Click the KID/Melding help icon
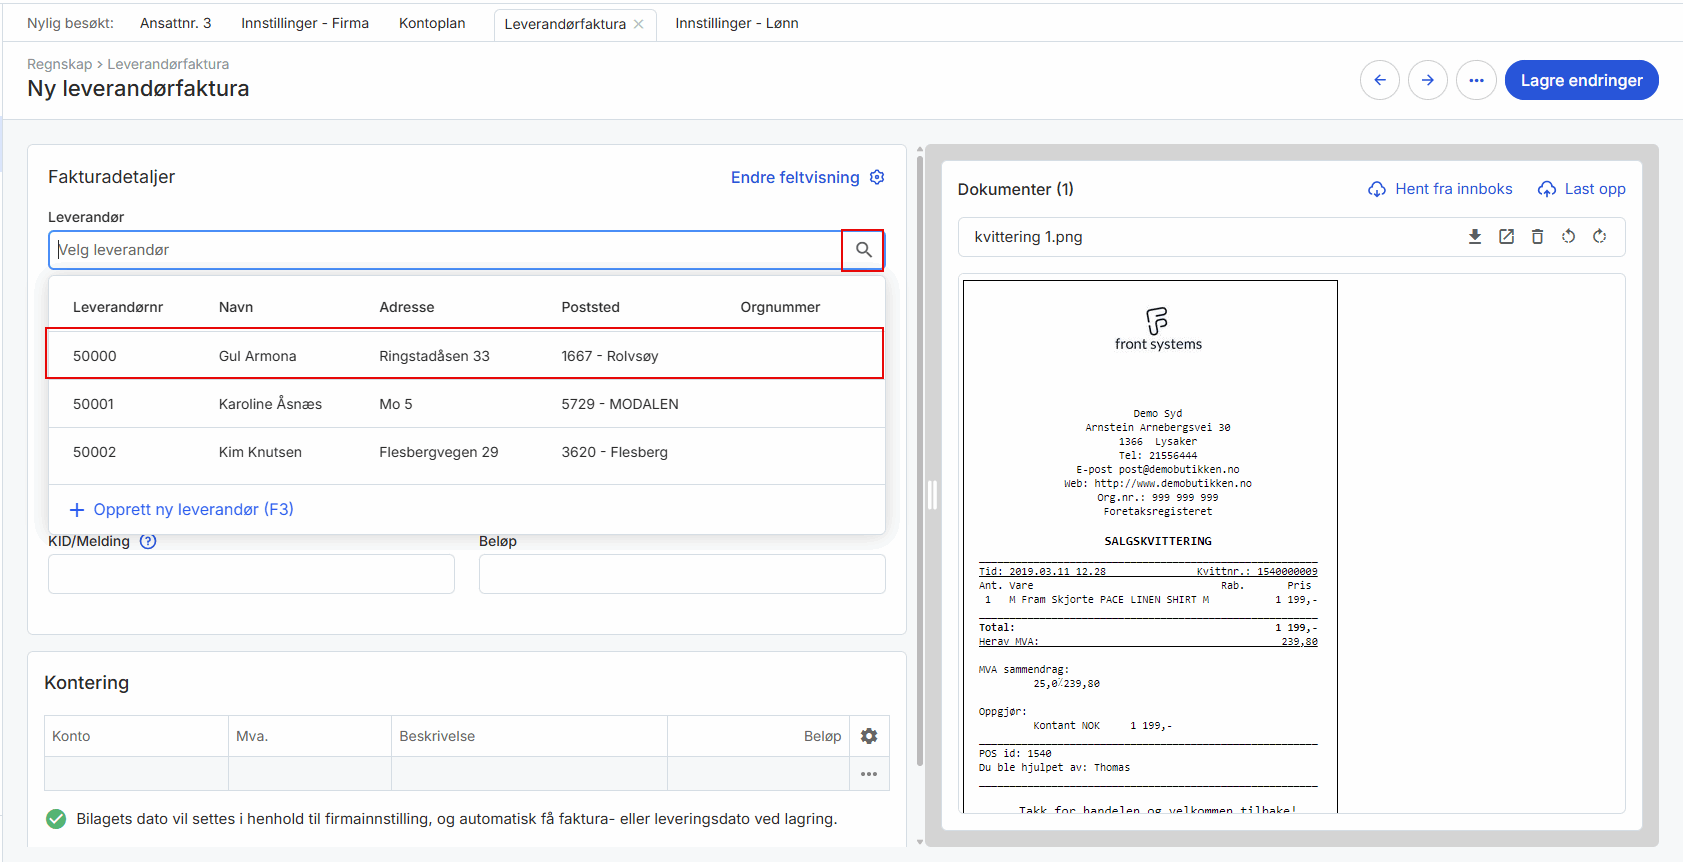Screen dimensions: 1683x862 148,542
